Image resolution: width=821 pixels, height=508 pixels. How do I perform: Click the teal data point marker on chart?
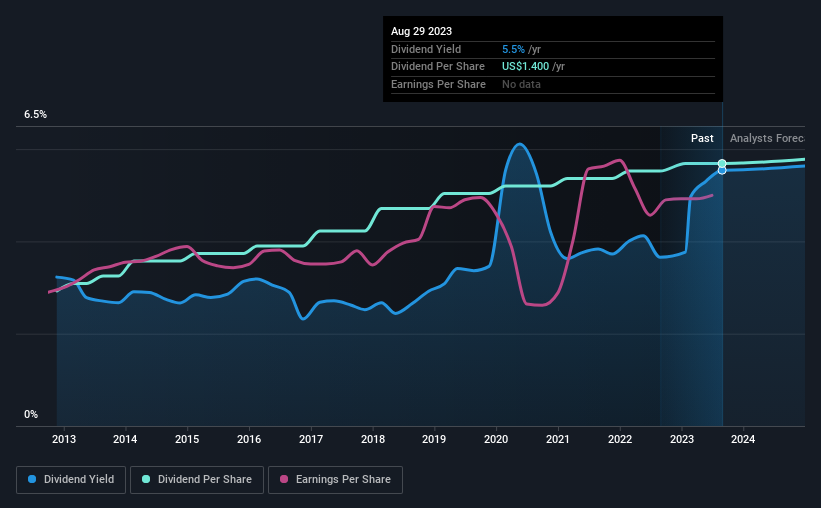click(x=722, y=163)
